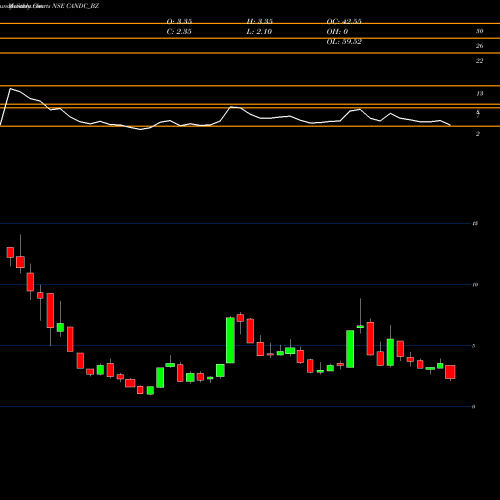The height and width of the screenshot is (500, 500).
Task: Click the tallest green candlestick mid-chart
Action: point(230,340)
